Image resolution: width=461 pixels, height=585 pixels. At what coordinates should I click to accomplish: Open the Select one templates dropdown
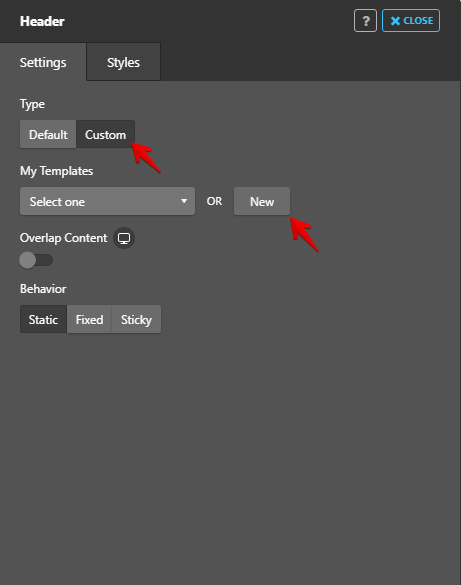107,201
